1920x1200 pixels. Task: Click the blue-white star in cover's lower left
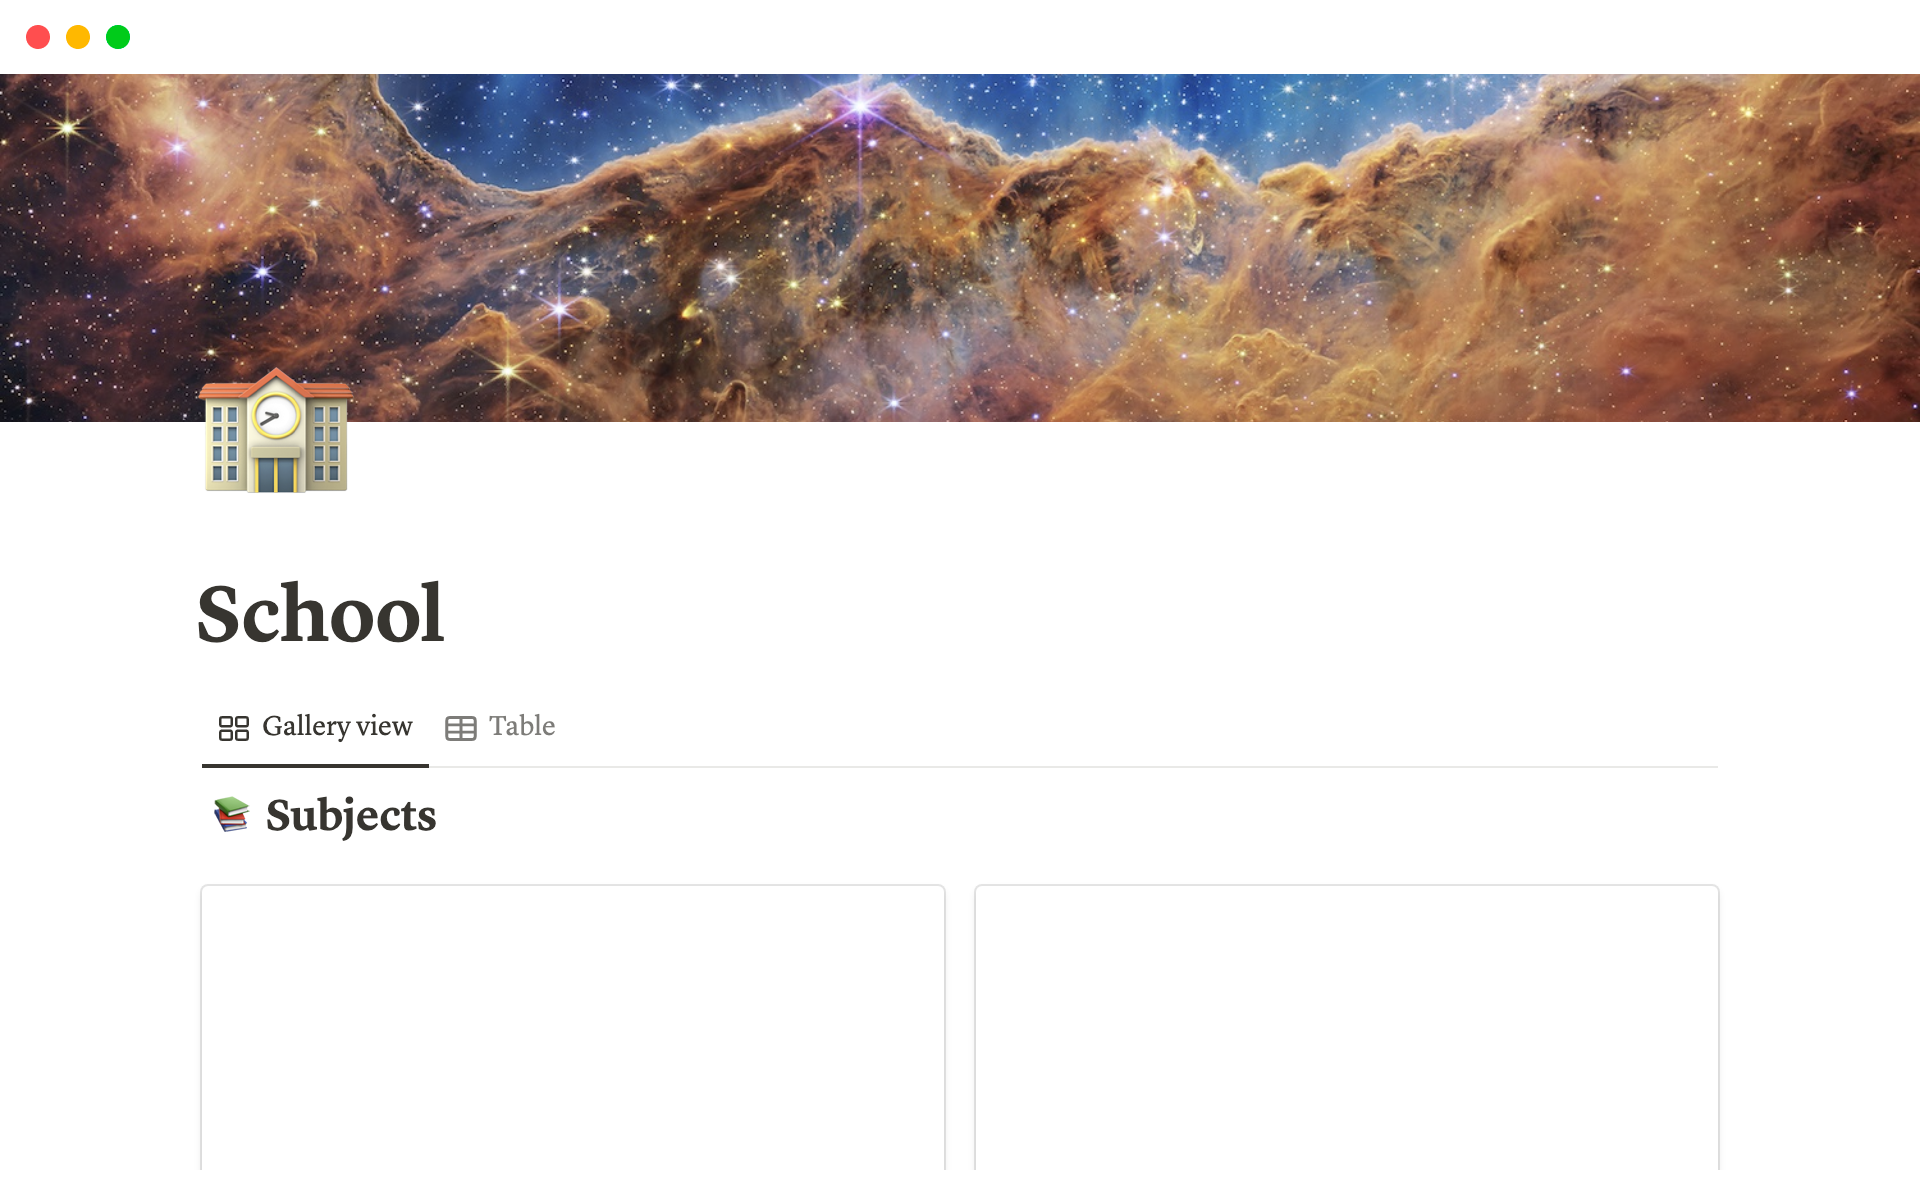point(262,271)
